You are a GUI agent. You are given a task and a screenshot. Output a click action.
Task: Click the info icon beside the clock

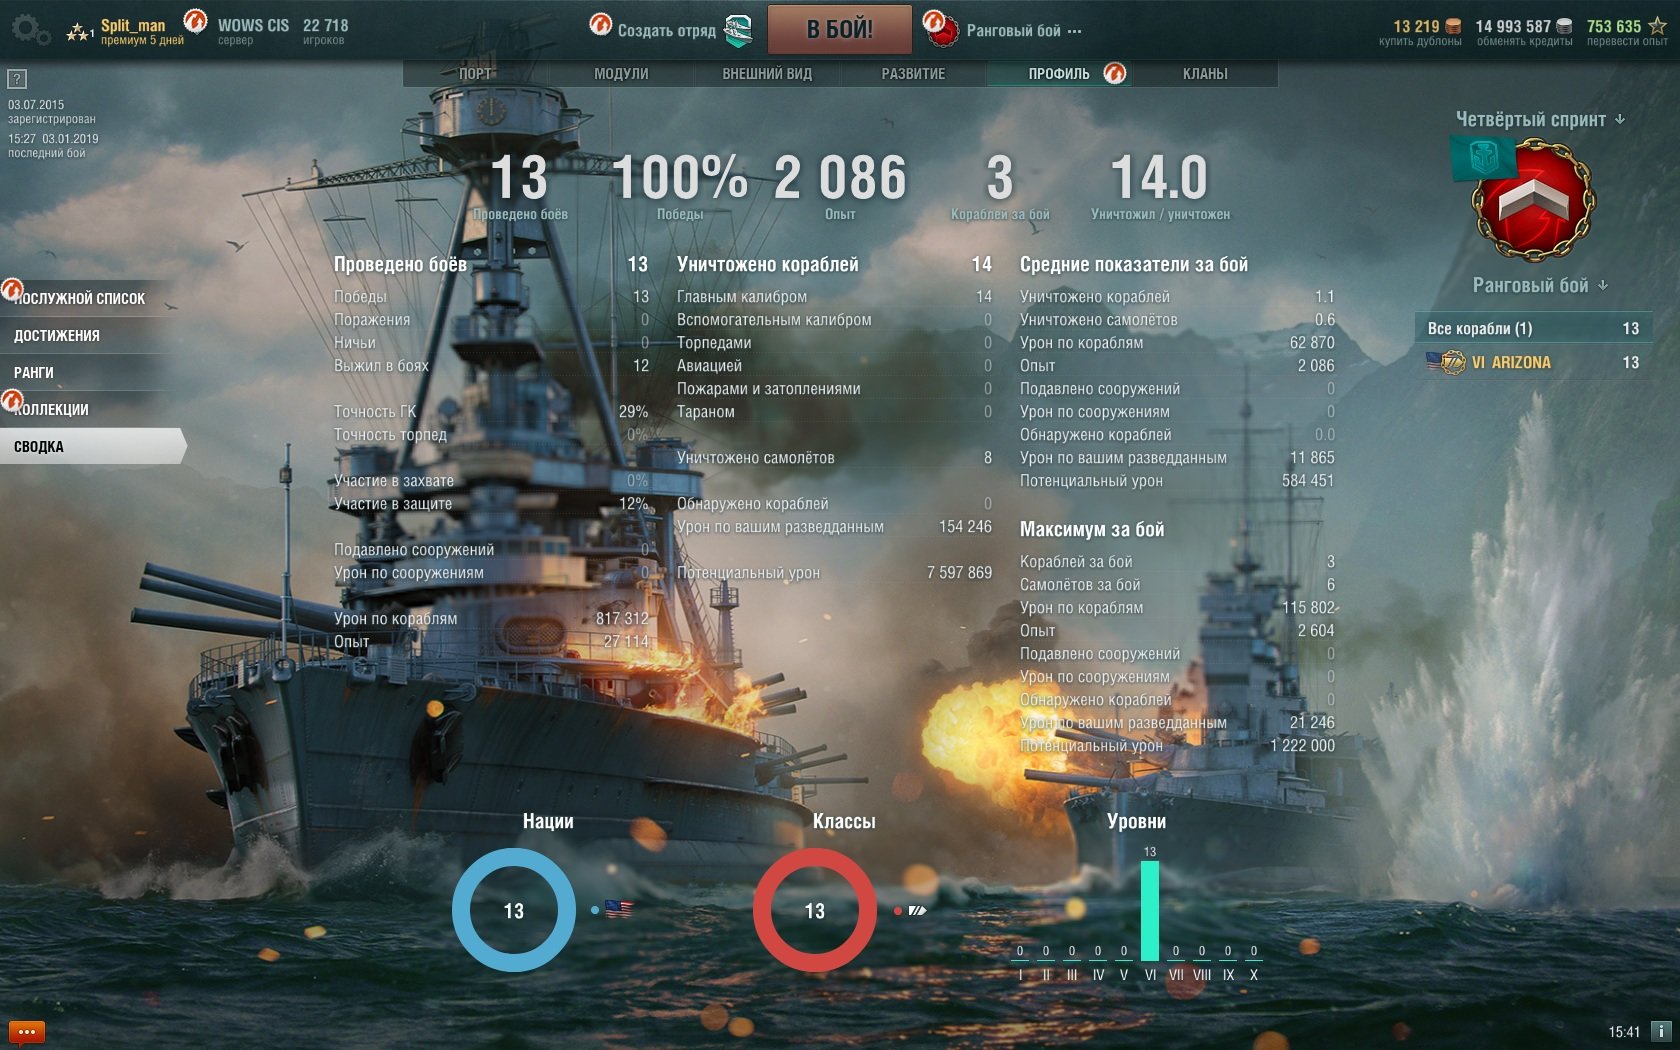pos(1660,1031)
